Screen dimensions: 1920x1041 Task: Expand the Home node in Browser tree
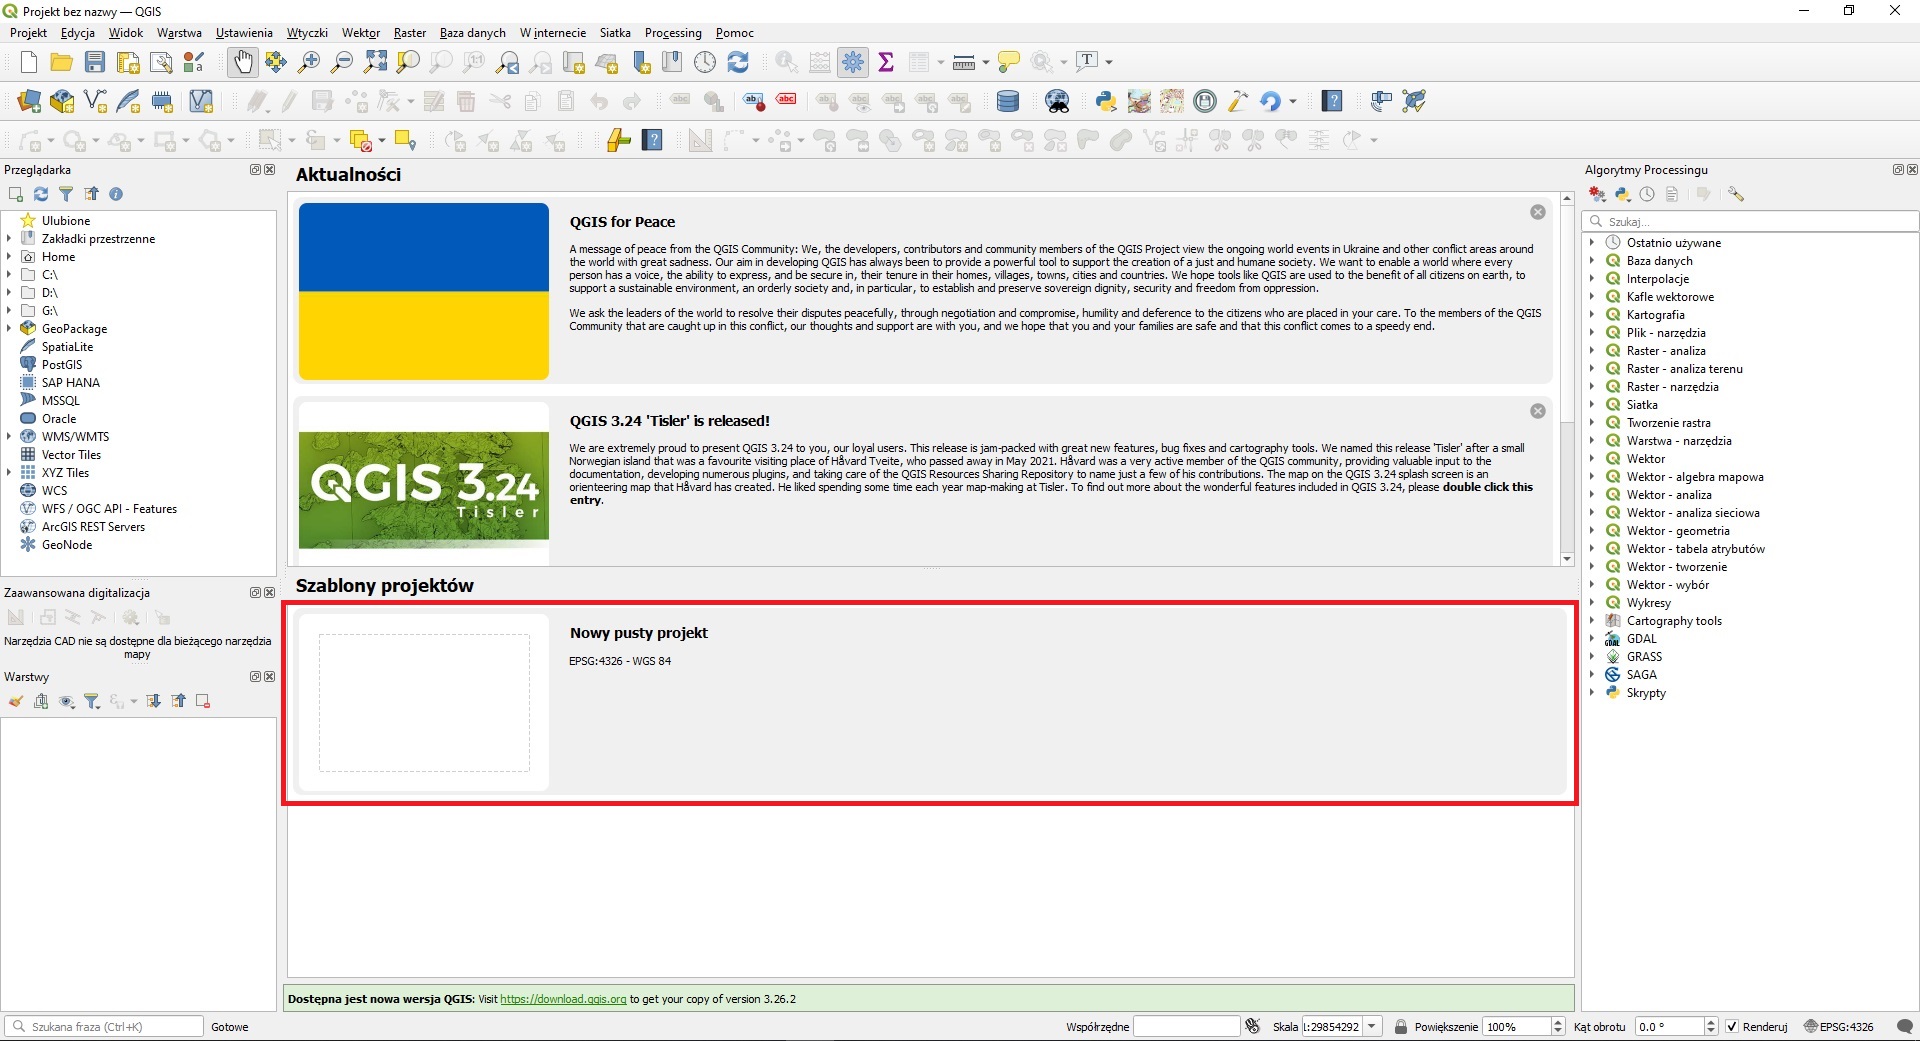click(x=9, y=257)
